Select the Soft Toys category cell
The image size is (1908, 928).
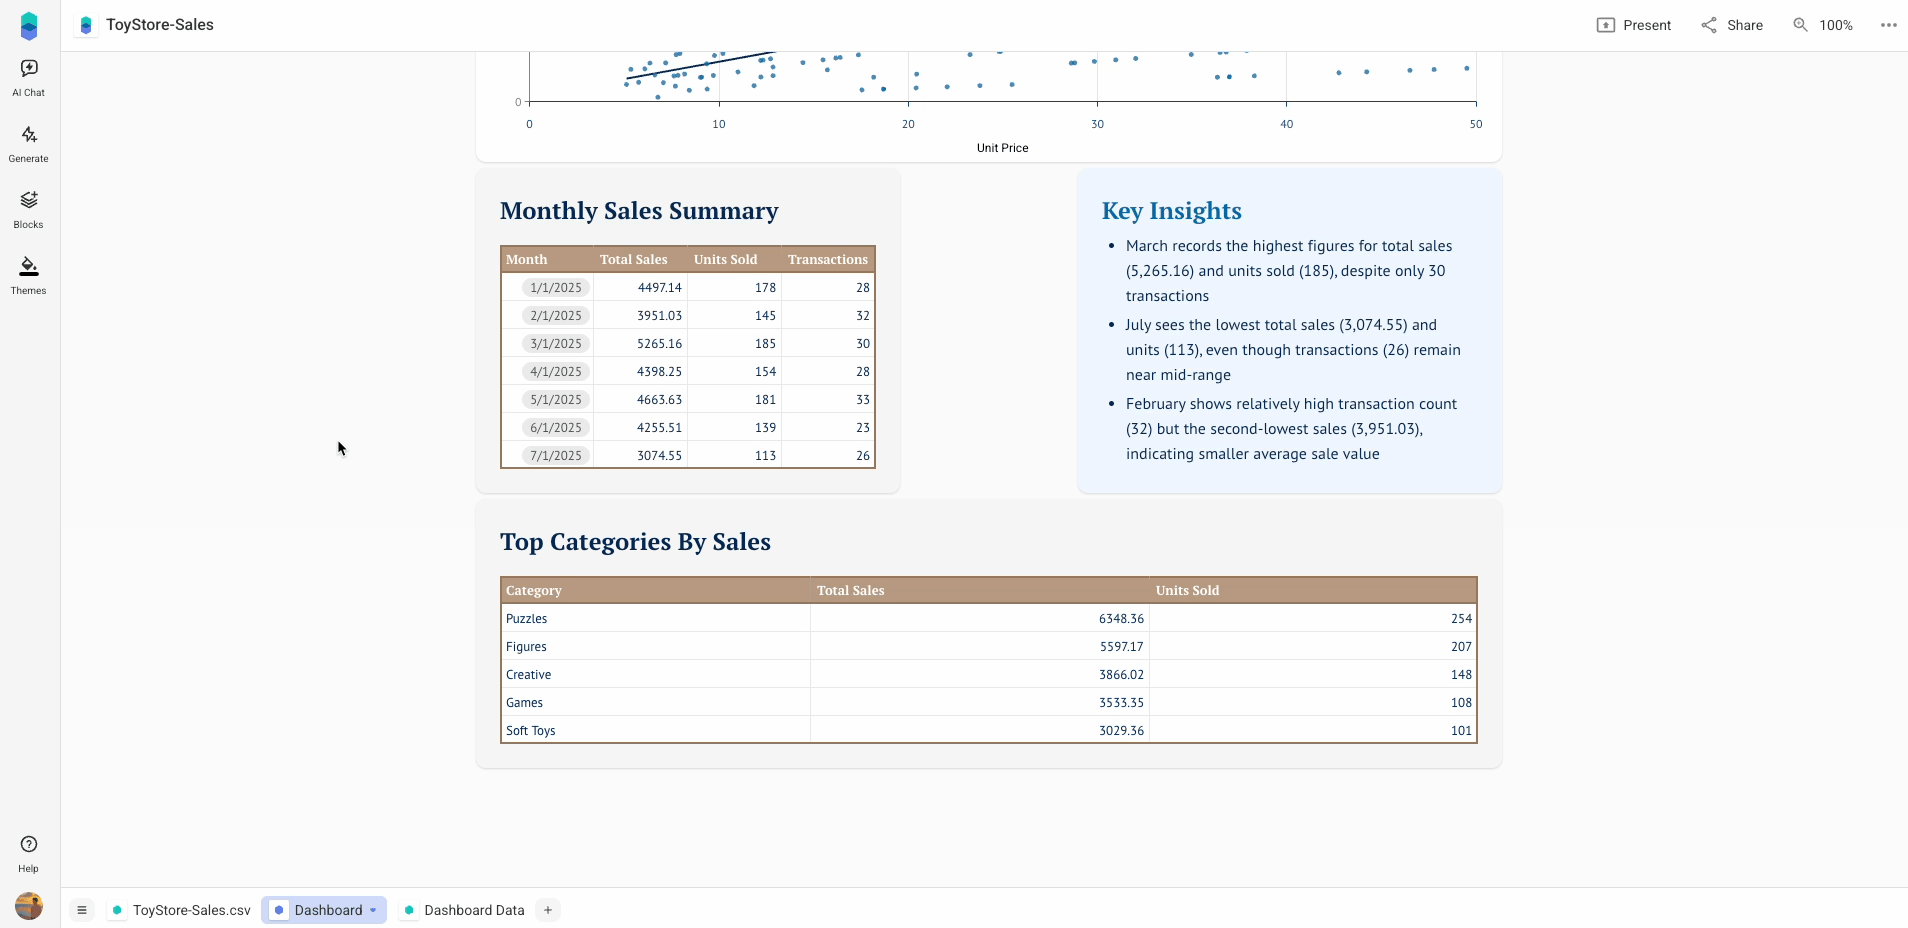click(x=656, y=731)
